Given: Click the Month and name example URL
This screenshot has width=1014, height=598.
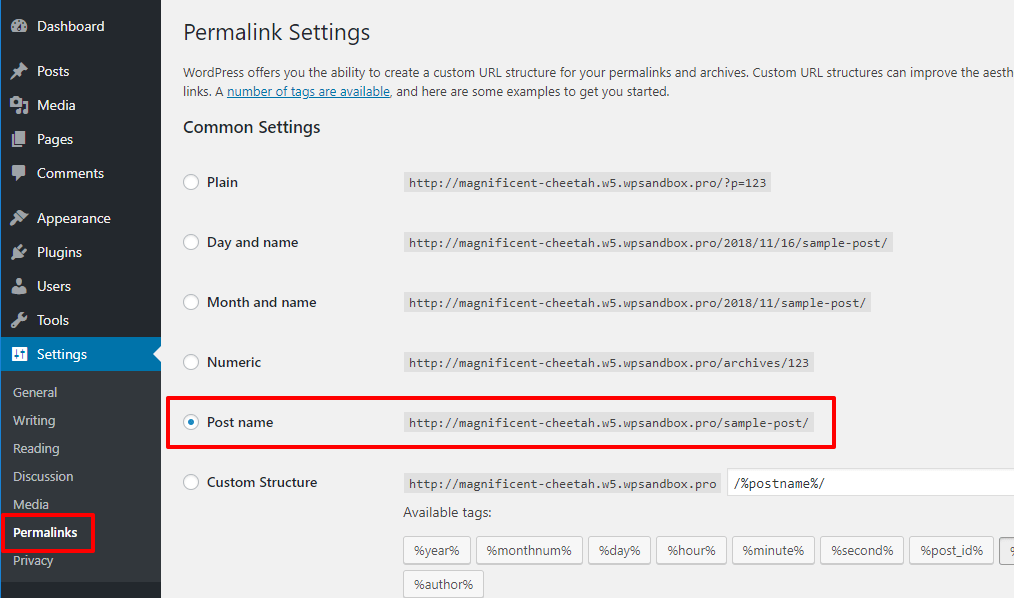Looking at the screenshot, I should click(637, 303).
